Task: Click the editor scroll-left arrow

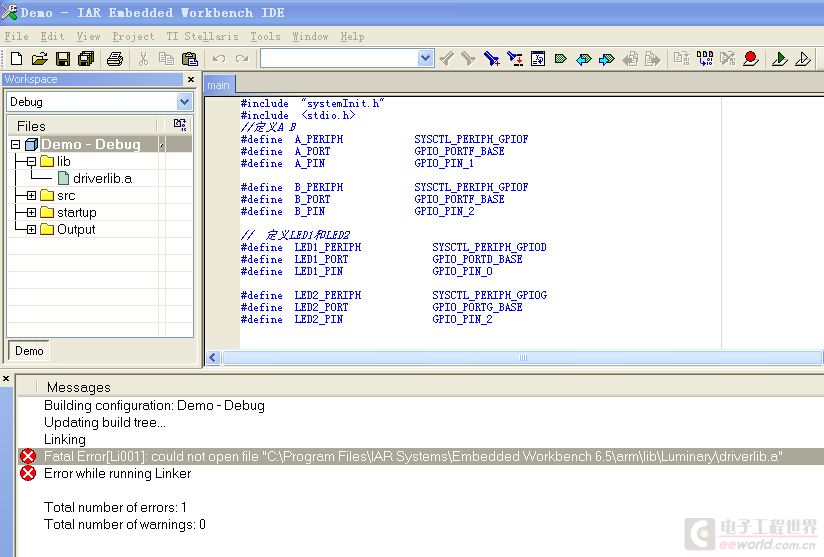Action: [212, 357]
